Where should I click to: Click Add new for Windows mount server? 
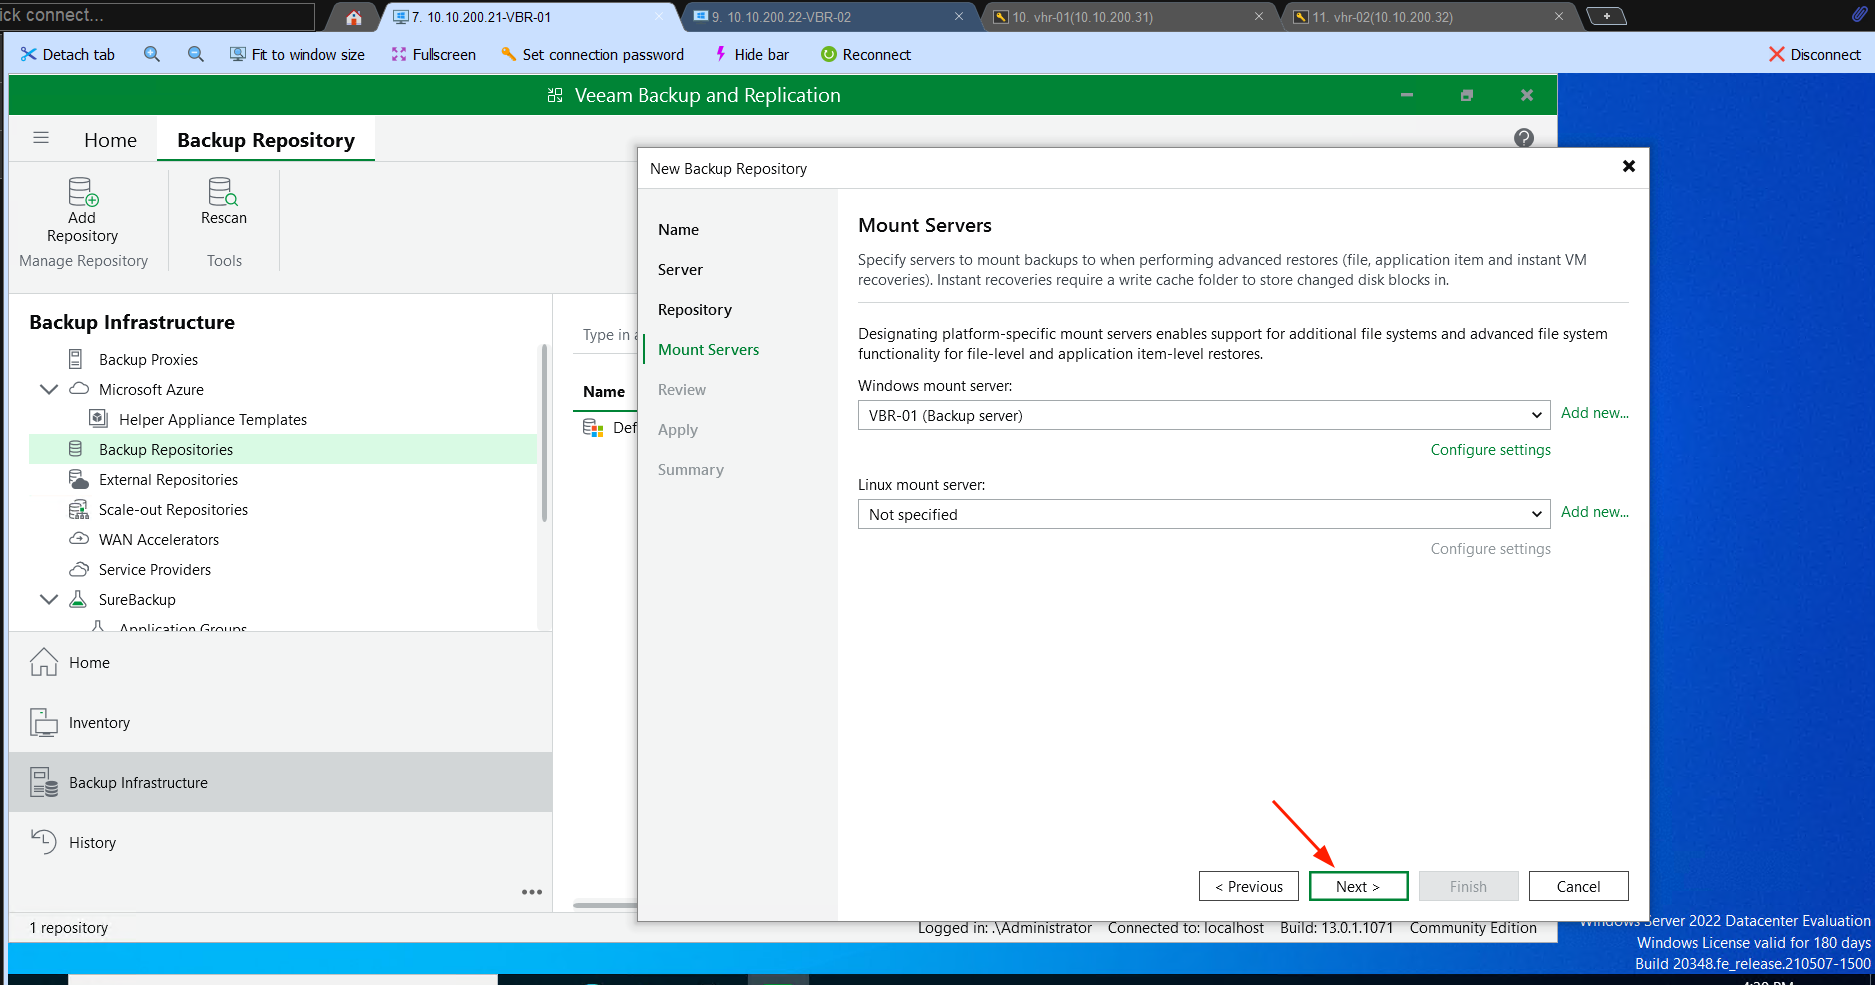pos(1594,413)
